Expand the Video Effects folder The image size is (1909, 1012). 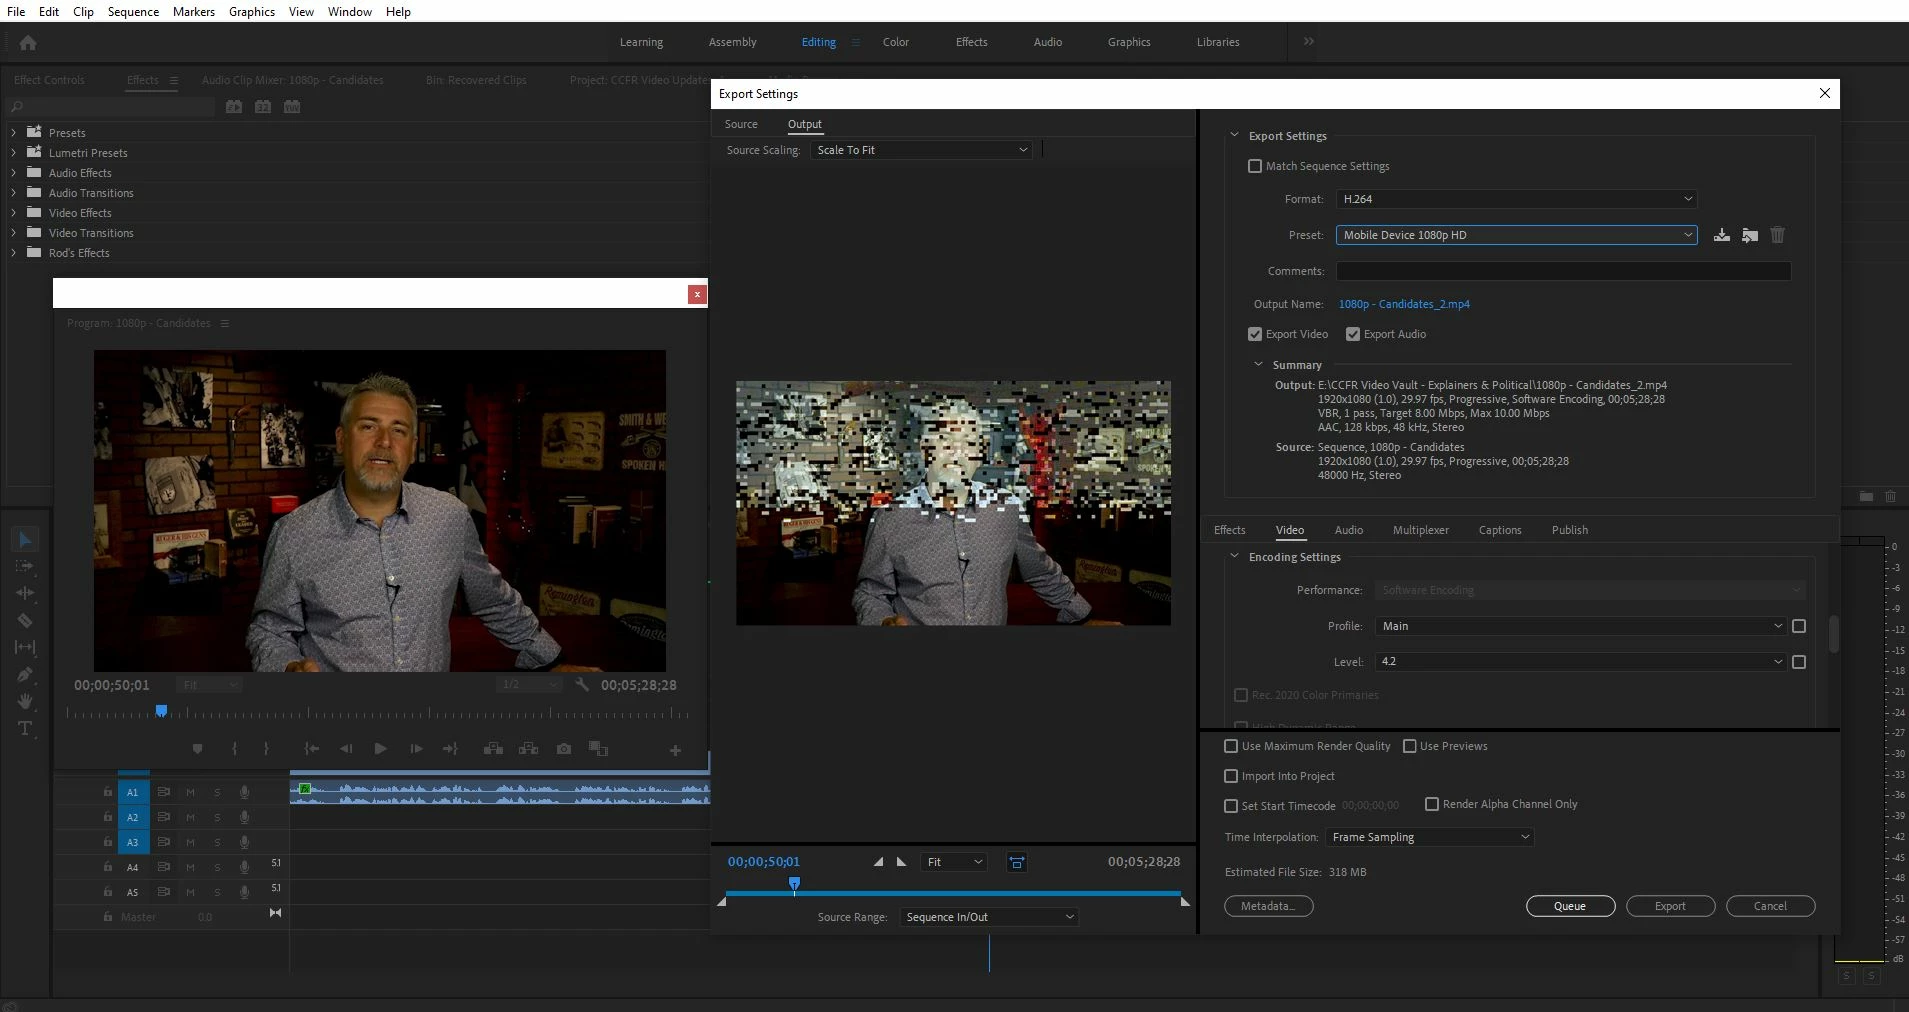[x=13, y=213]
